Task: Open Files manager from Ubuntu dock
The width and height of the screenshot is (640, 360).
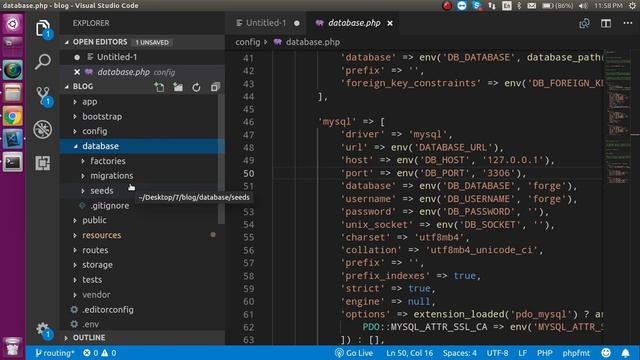Action: (x=13, y=93)
